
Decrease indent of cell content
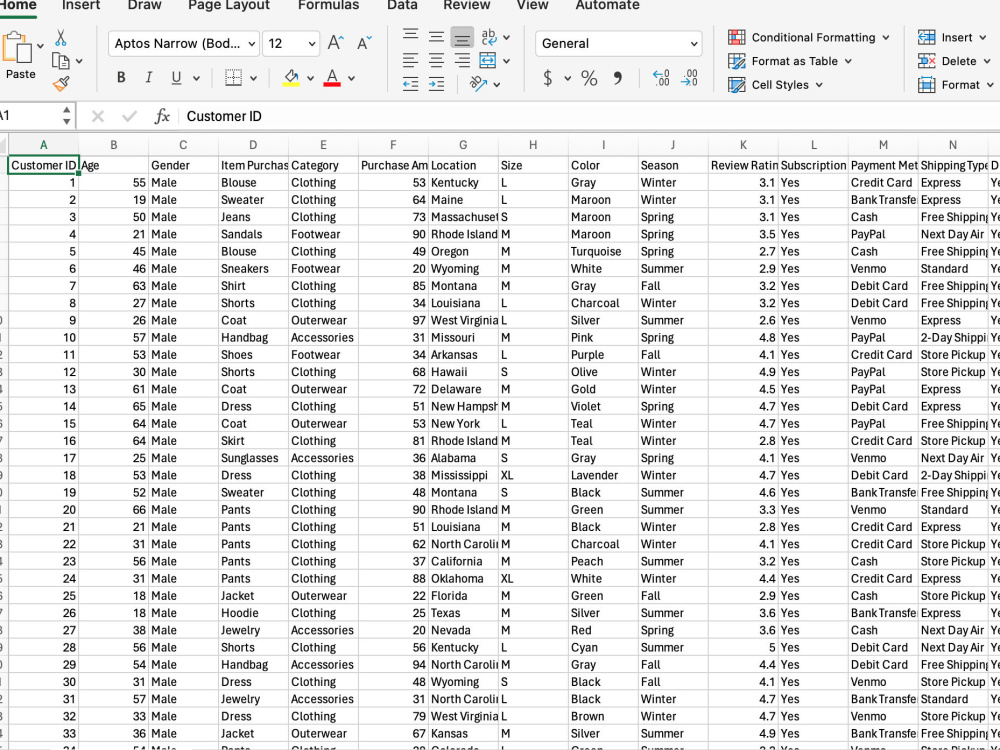[x=411, y=84]
